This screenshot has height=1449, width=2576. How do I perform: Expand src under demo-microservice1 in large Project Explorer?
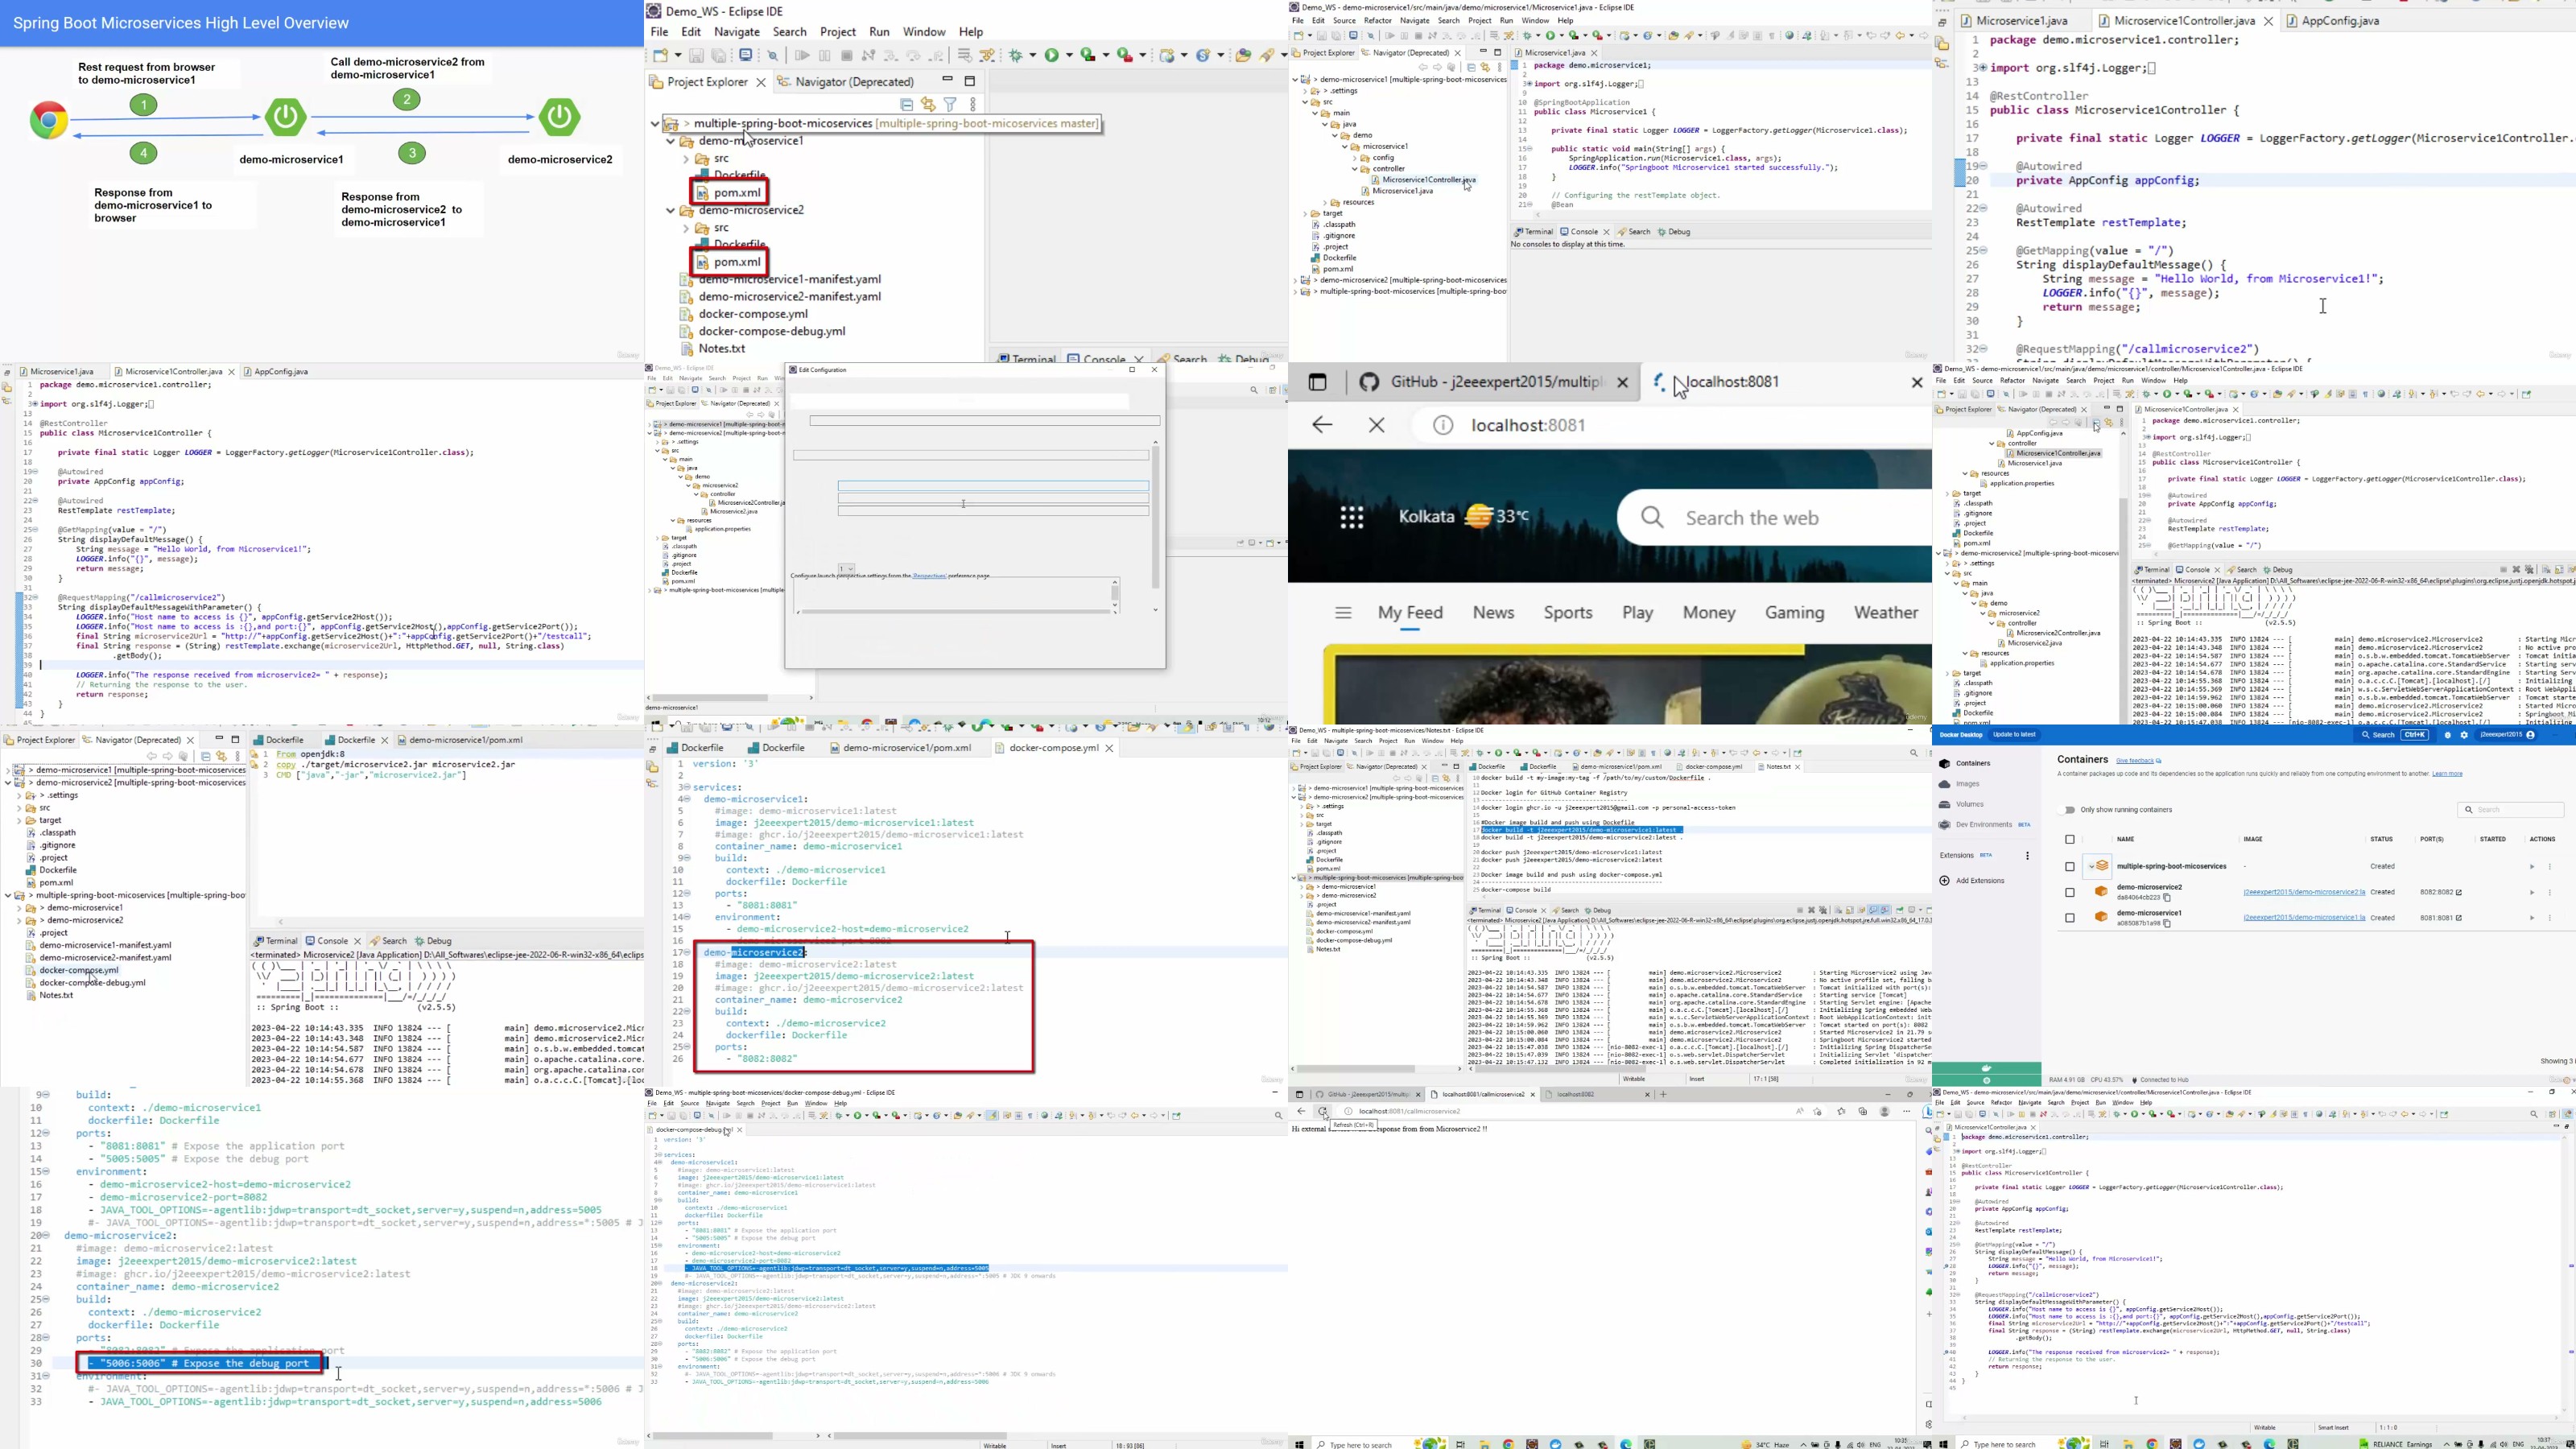(686, 159)
